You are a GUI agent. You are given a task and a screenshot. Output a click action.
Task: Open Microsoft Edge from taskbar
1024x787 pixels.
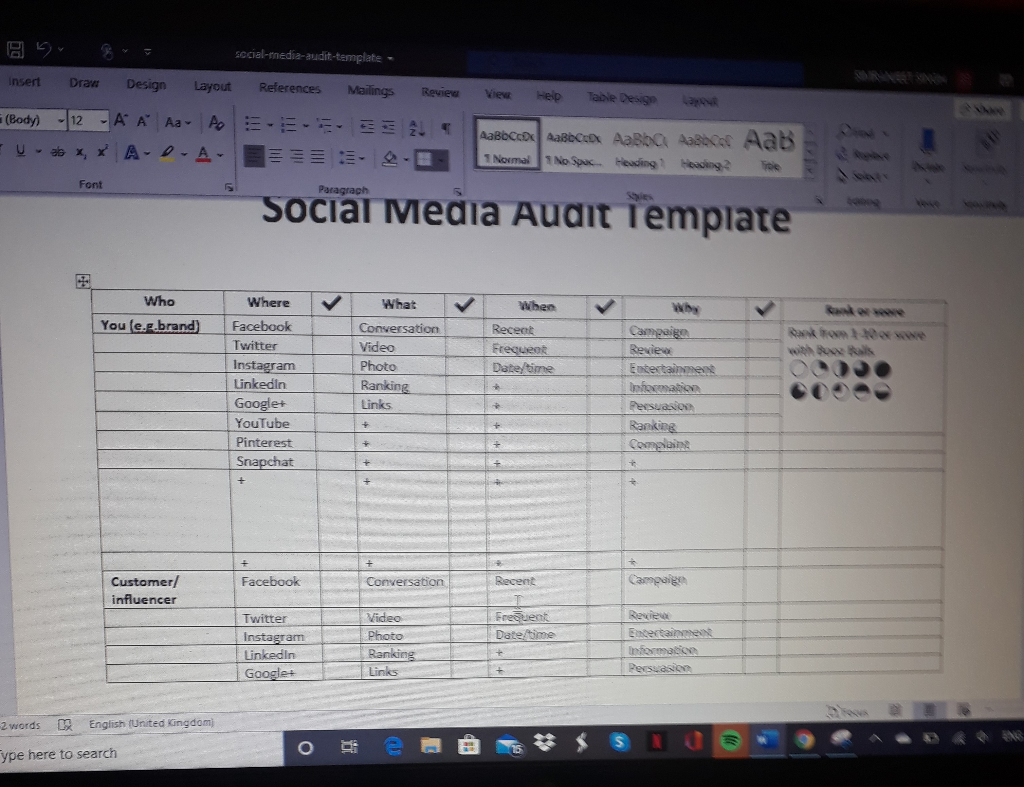(392, 745)
